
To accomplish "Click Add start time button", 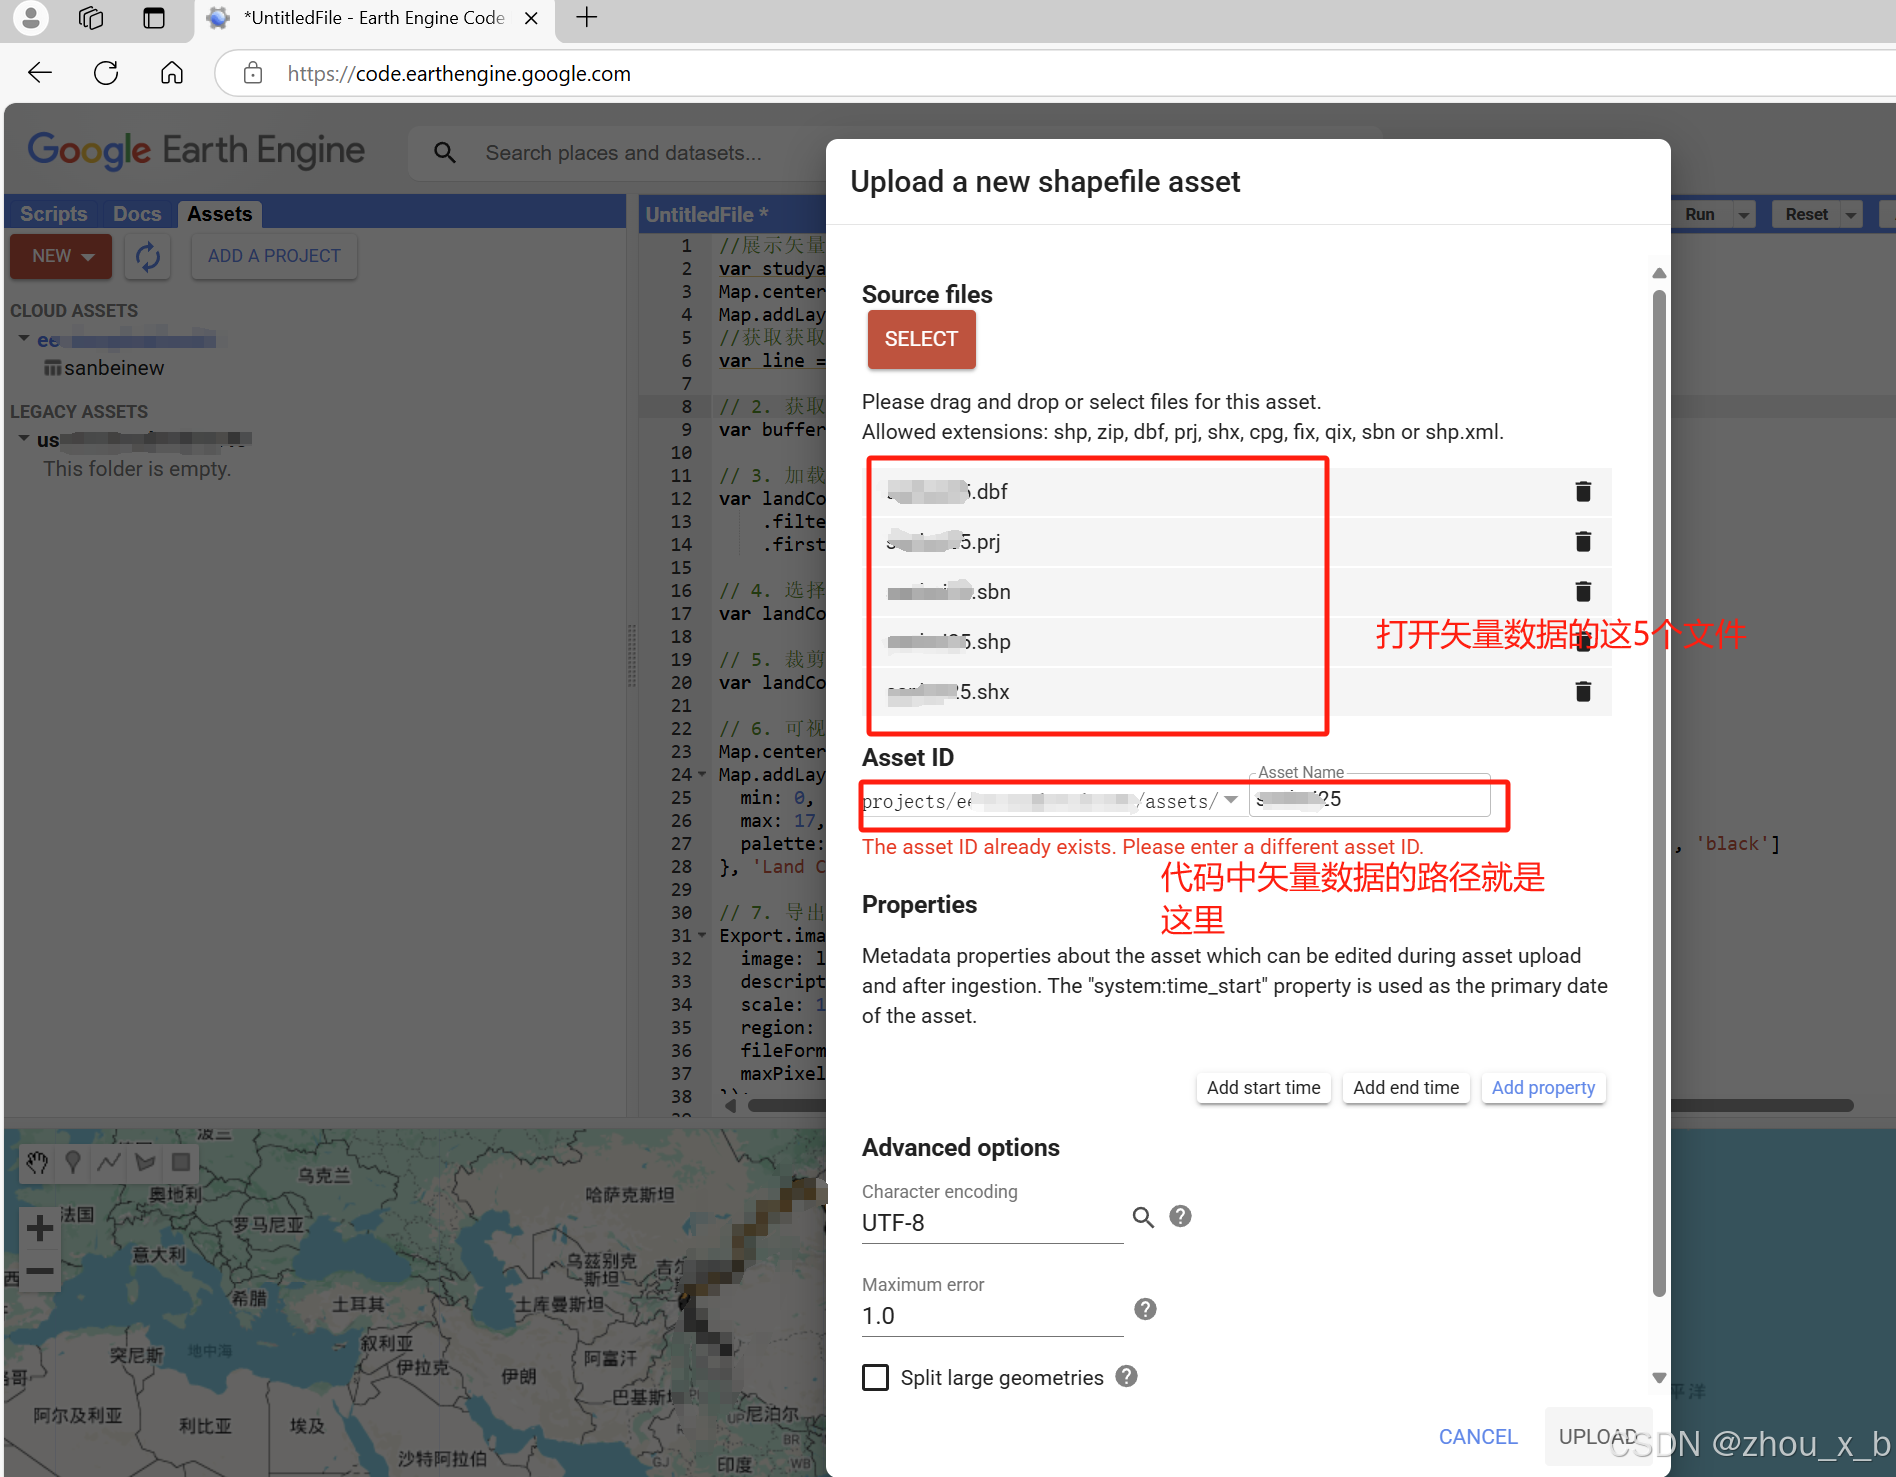I will pos(1263,1088).
